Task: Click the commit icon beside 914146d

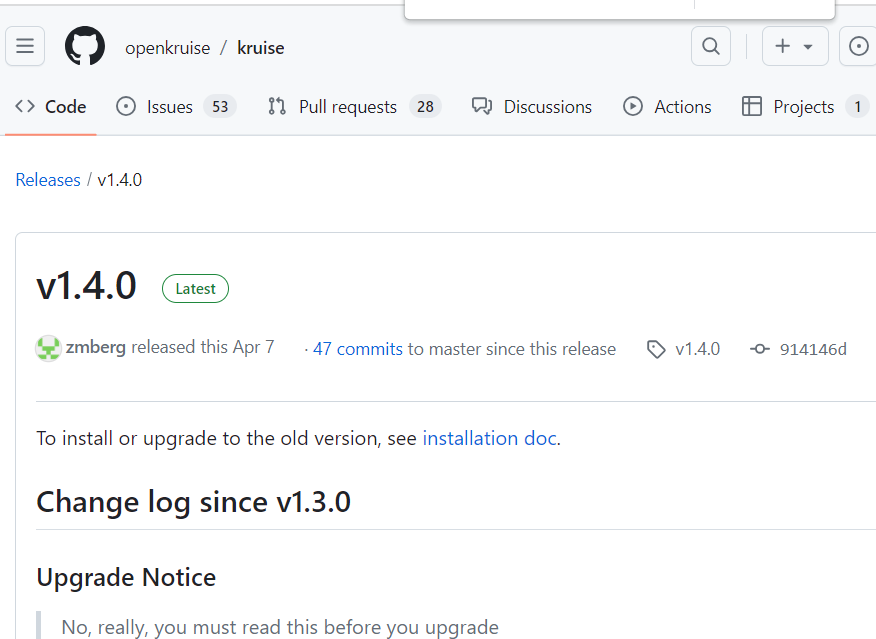Action: [x=760, y=349]
